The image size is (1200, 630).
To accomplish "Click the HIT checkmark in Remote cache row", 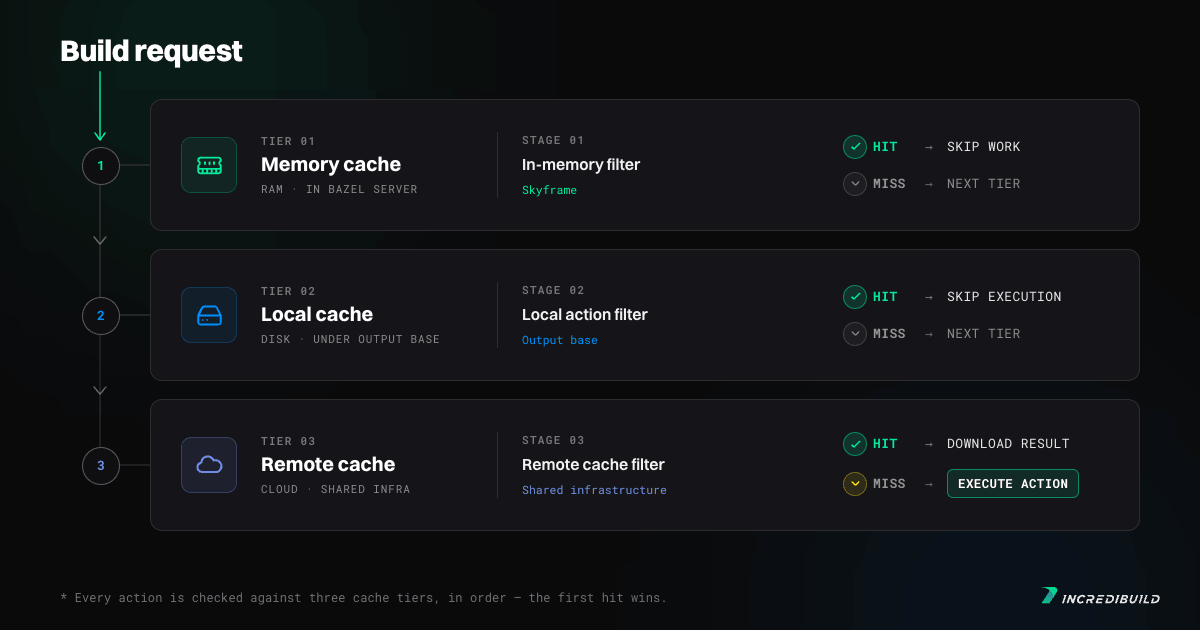I will (855, 444).
